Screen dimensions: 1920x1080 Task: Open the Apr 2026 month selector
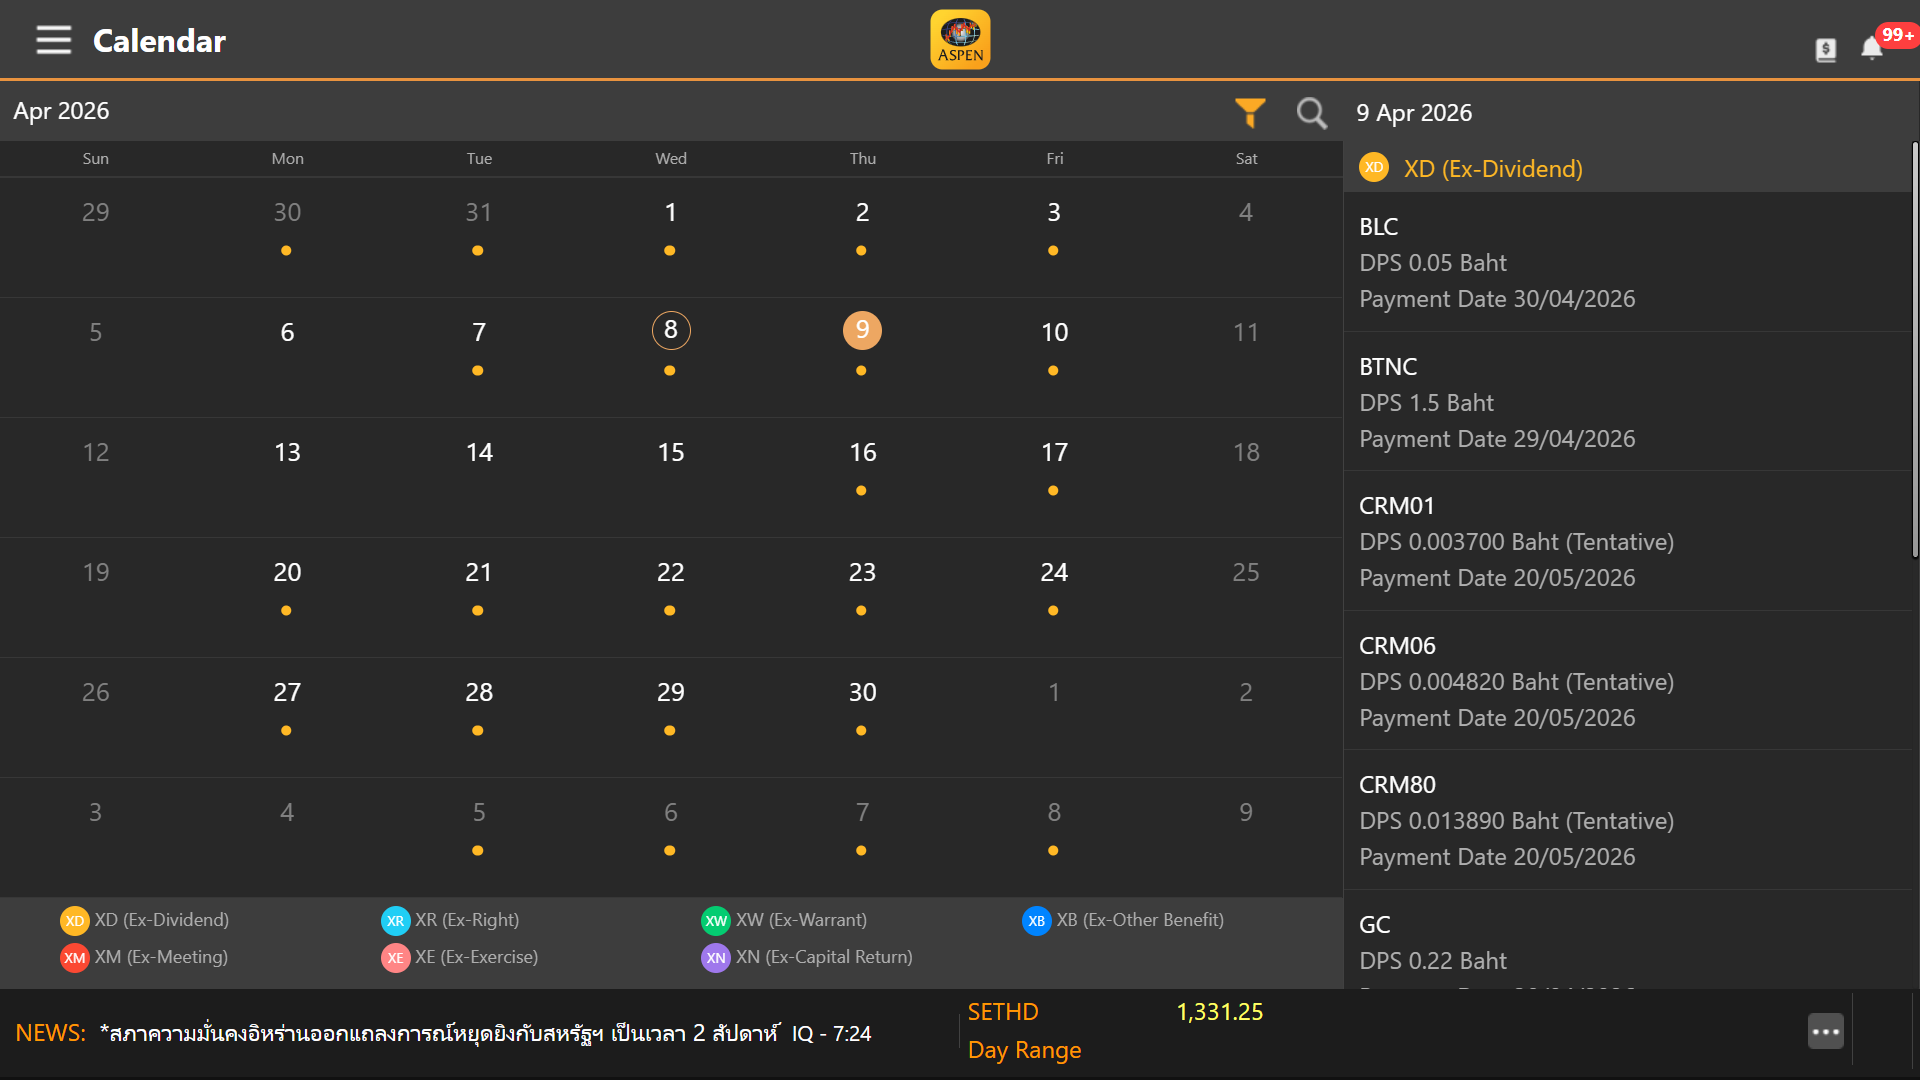(x=61, y=111)
